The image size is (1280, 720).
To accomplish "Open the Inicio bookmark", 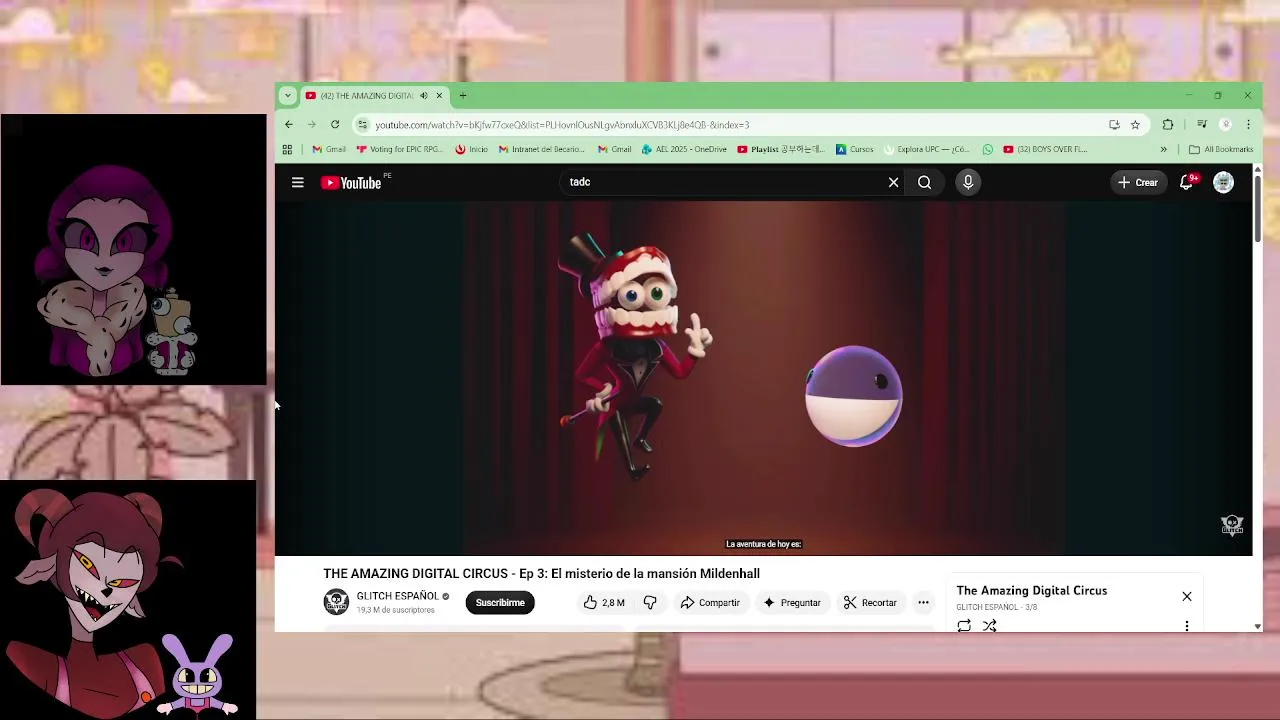I will (x=471, y=149).
